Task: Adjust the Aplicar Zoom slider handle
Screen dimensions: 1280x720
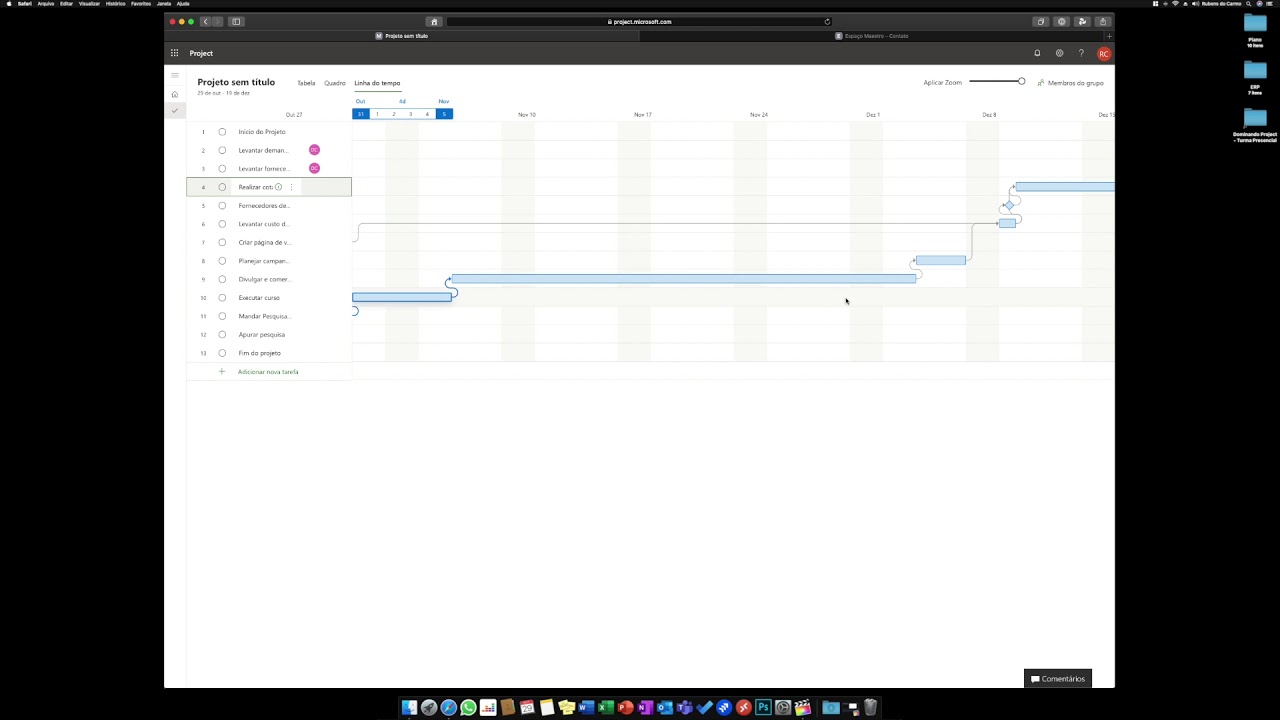Action: click(x=1021, y=82)
